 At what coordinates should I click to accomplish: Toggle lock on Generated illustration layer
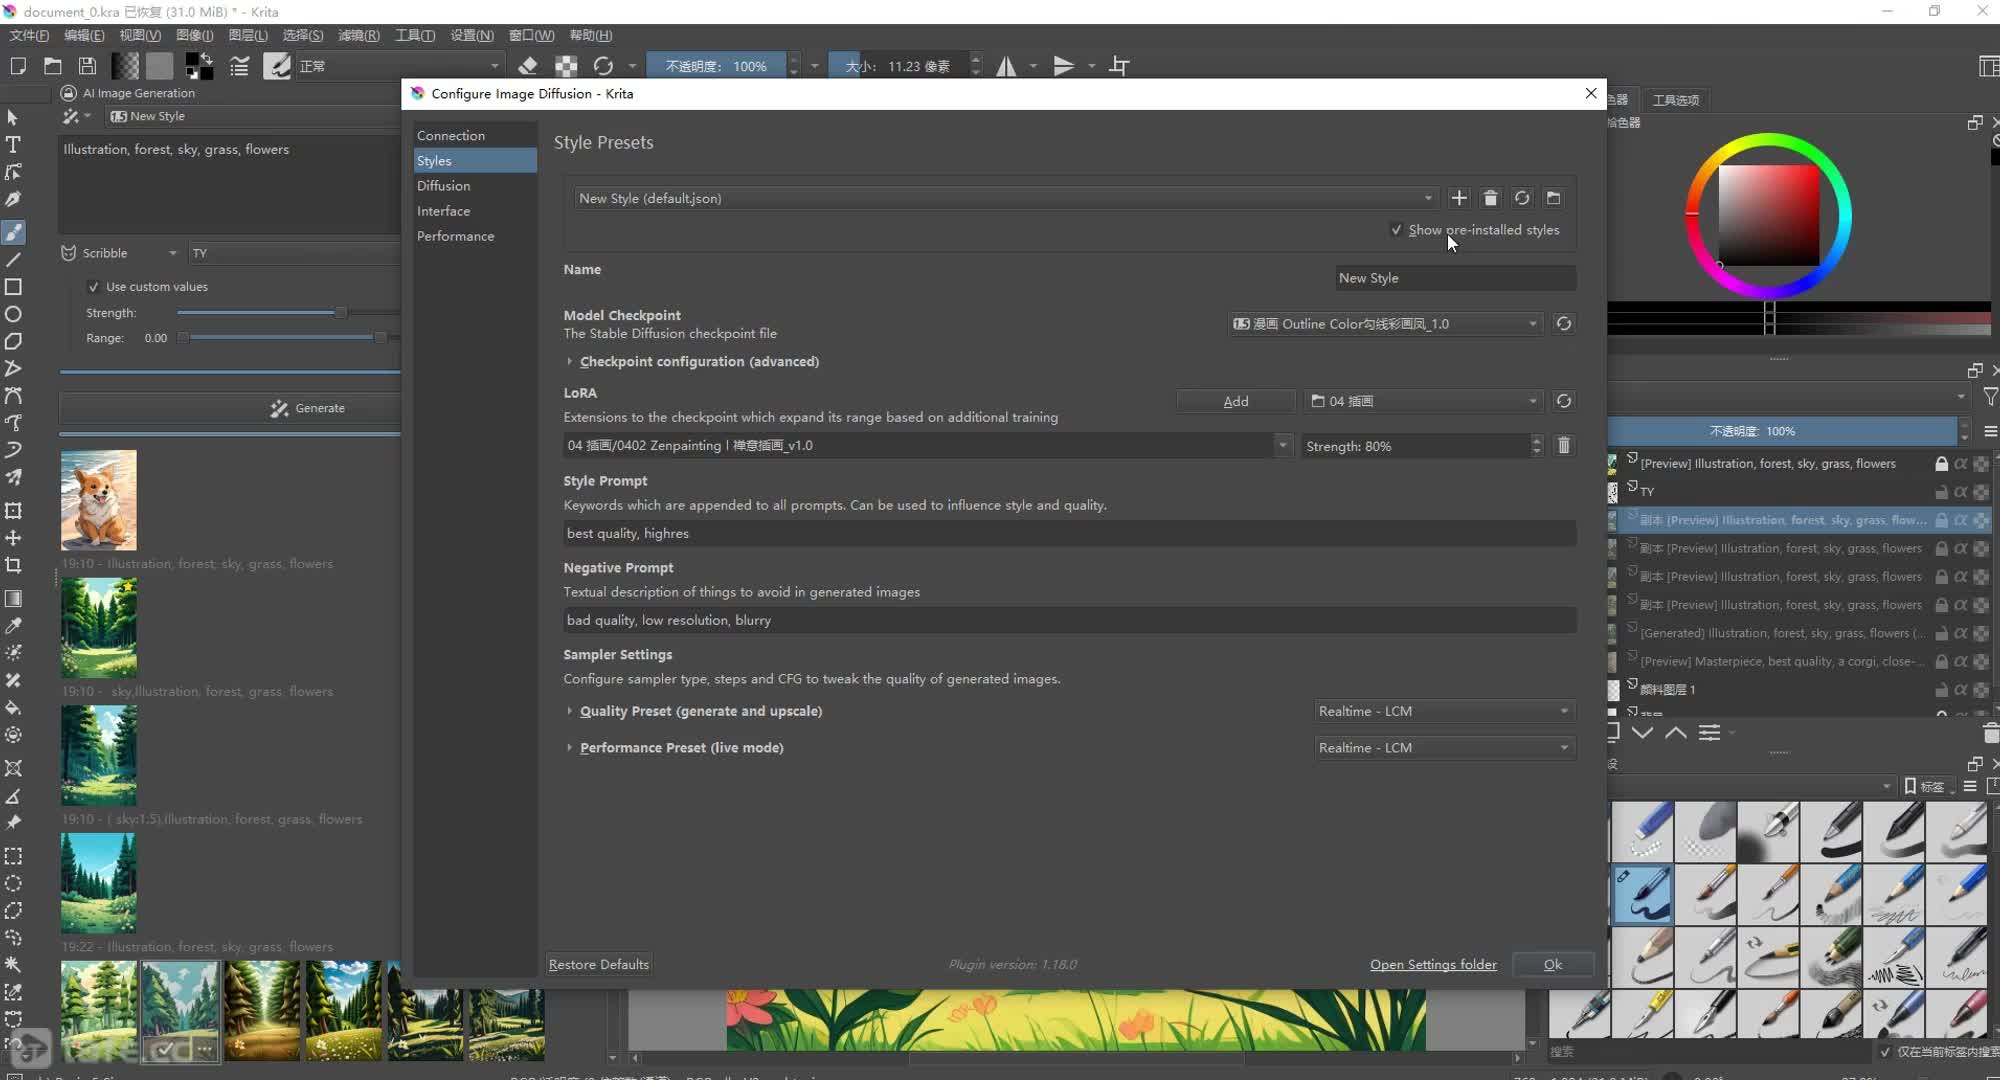point(1941,634)
